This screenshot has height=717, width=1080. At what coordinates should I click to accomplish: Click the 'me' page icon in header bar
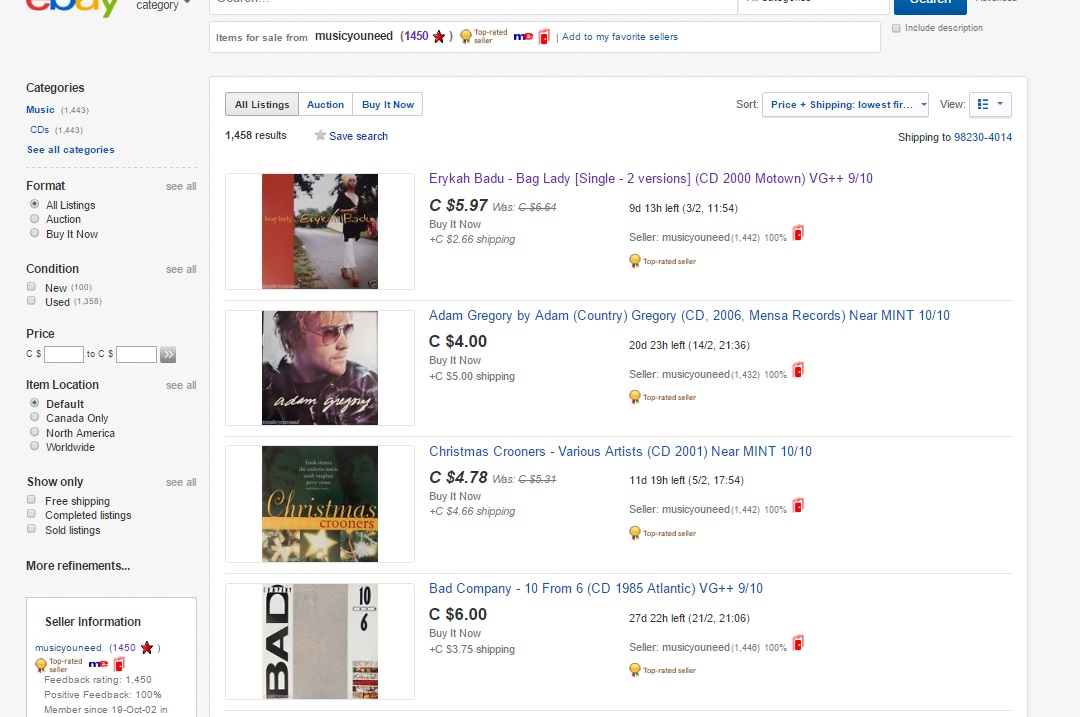tap(523, 37)
